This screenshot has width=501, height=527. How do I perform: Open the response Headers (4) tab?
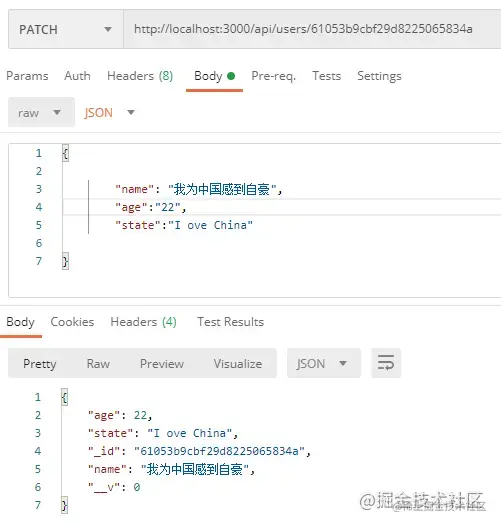tap(143, 322)
